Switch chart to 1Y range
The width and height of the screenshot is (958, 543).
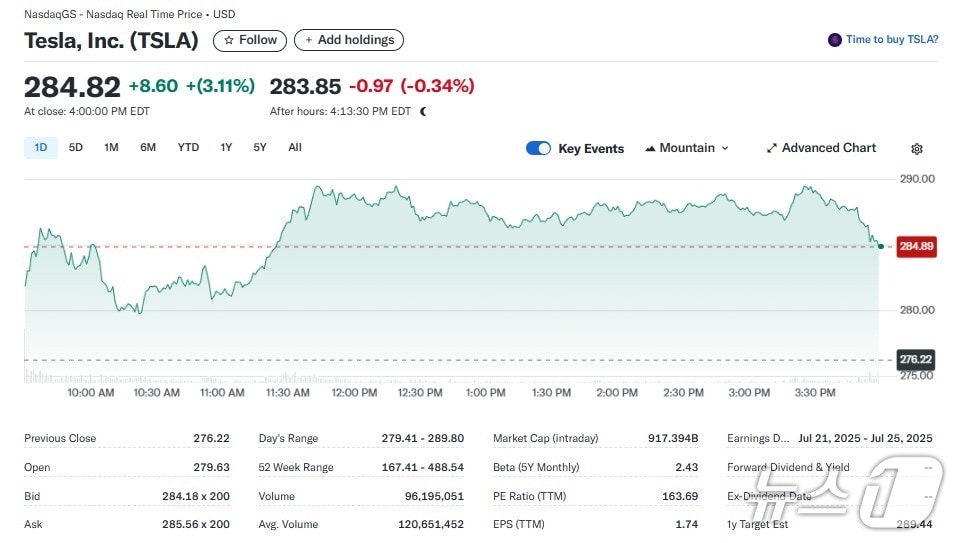[226, 148]
